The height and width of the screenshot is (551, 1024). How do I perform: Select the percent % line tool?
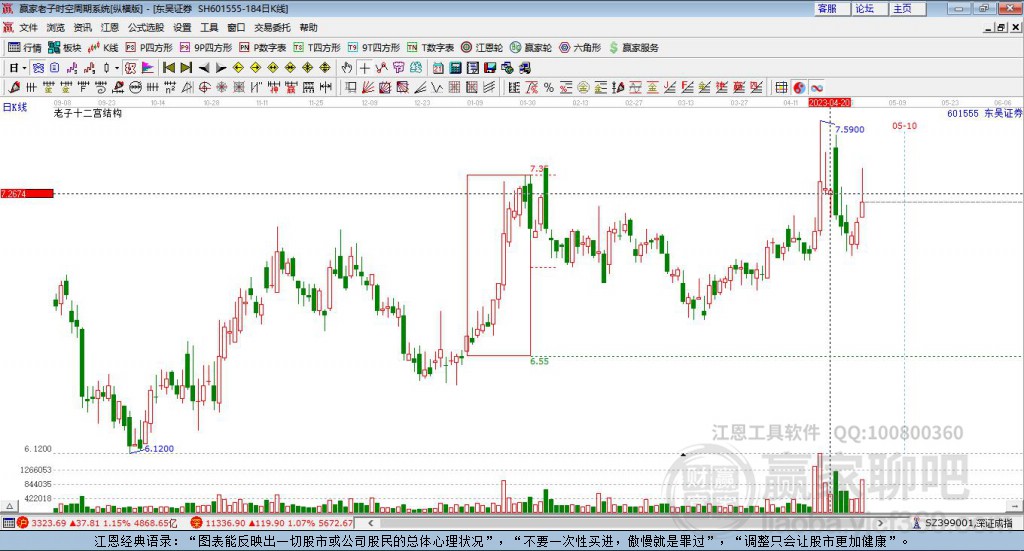coord(549,87)
